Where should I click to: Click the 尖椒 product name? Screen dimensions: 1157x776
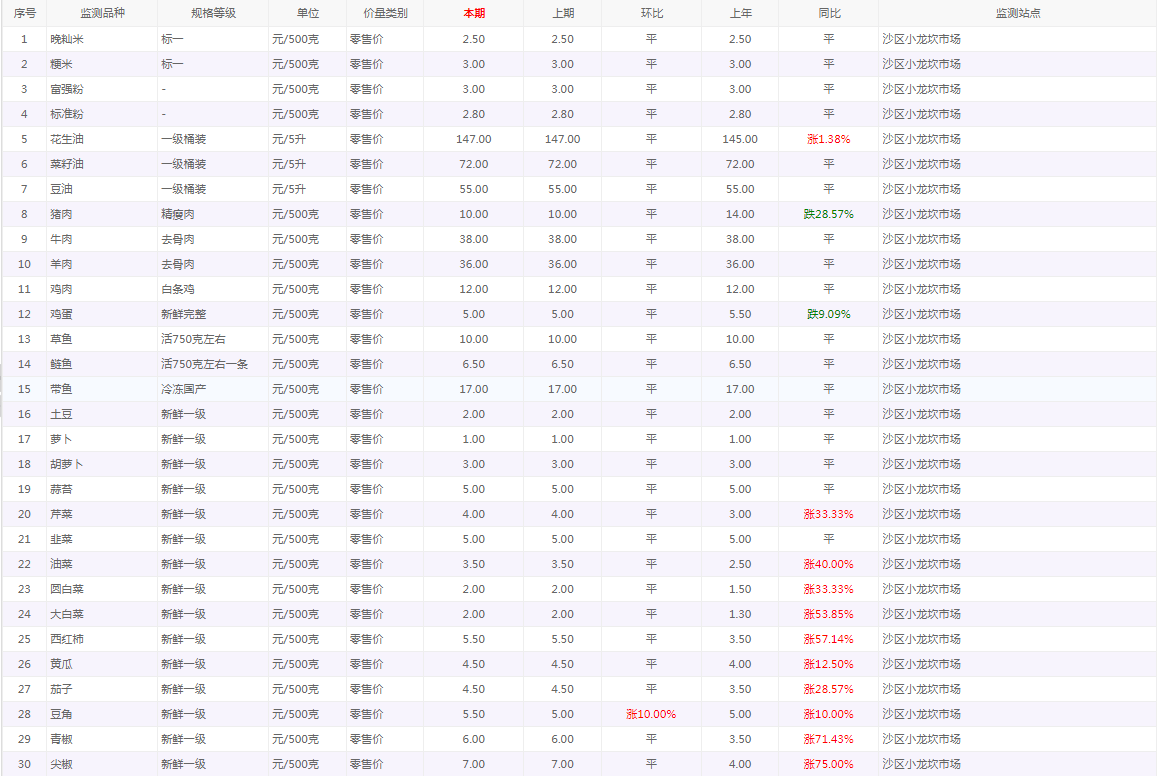[62, 764]
